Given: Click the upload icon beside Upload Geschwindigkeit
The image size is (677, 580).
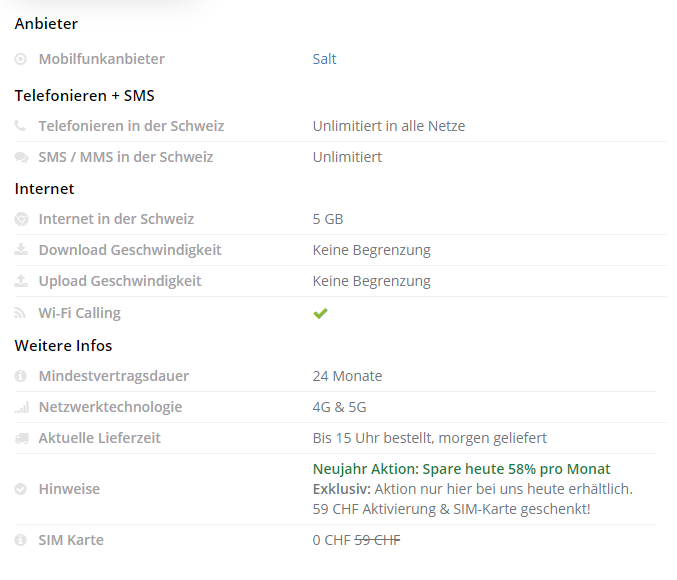Looking at the screenshot, I should coord(21,281).
